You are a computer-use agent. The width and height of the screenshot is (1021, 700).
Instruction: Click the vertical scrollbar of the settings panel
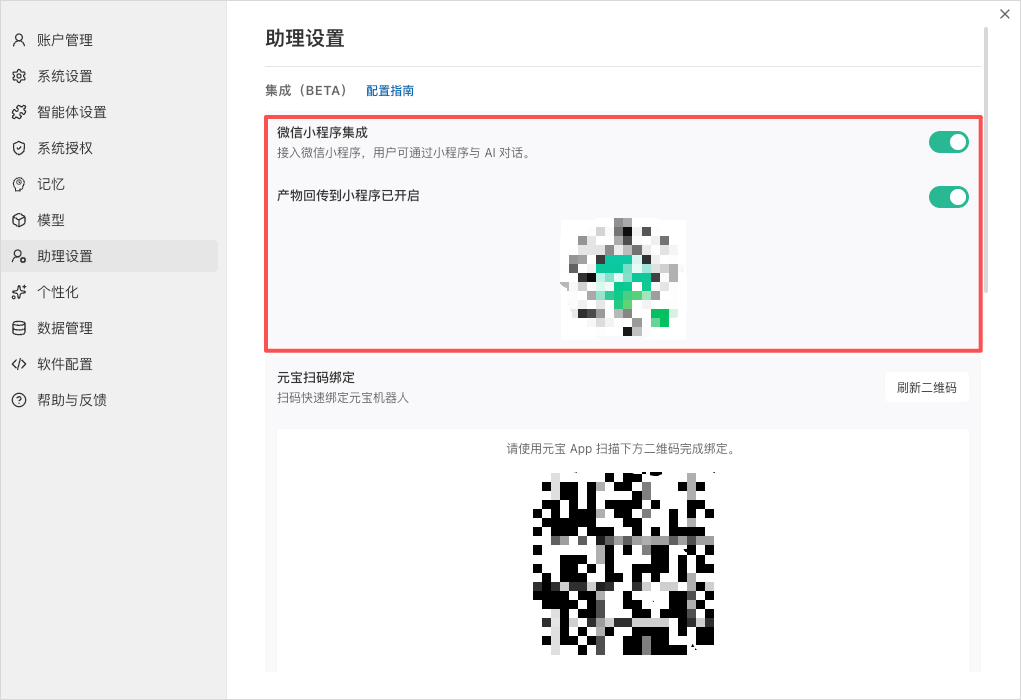pyautogui.click(x=986, y=160)
